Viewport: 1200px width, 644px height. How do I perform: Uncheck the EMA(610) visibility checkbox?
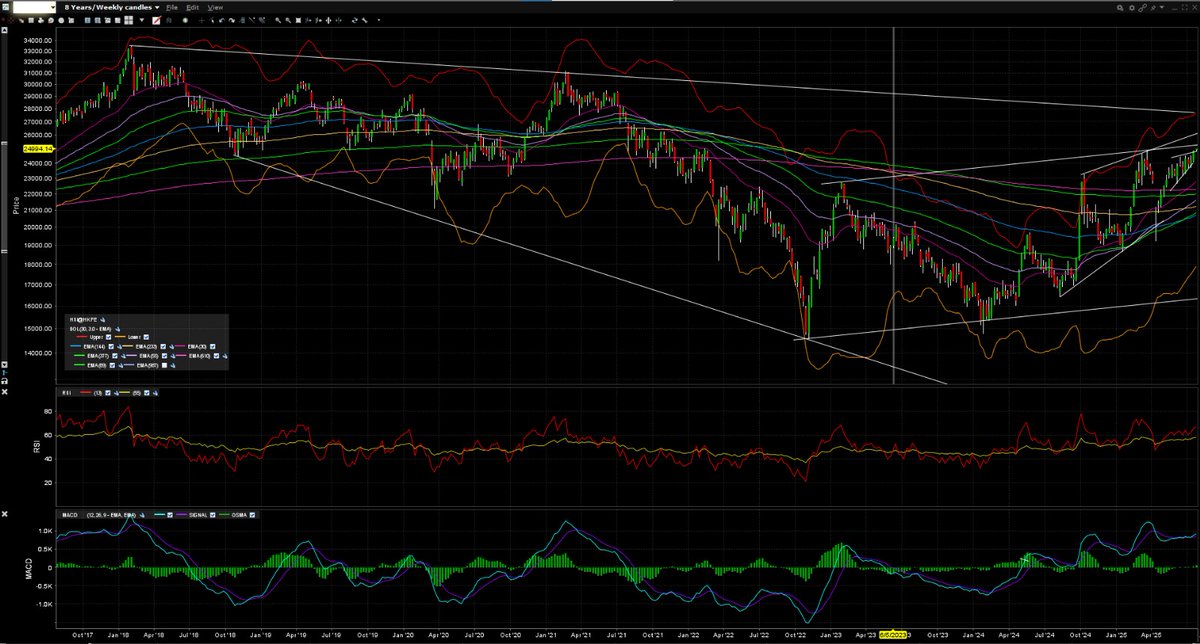tap(216, 356)
